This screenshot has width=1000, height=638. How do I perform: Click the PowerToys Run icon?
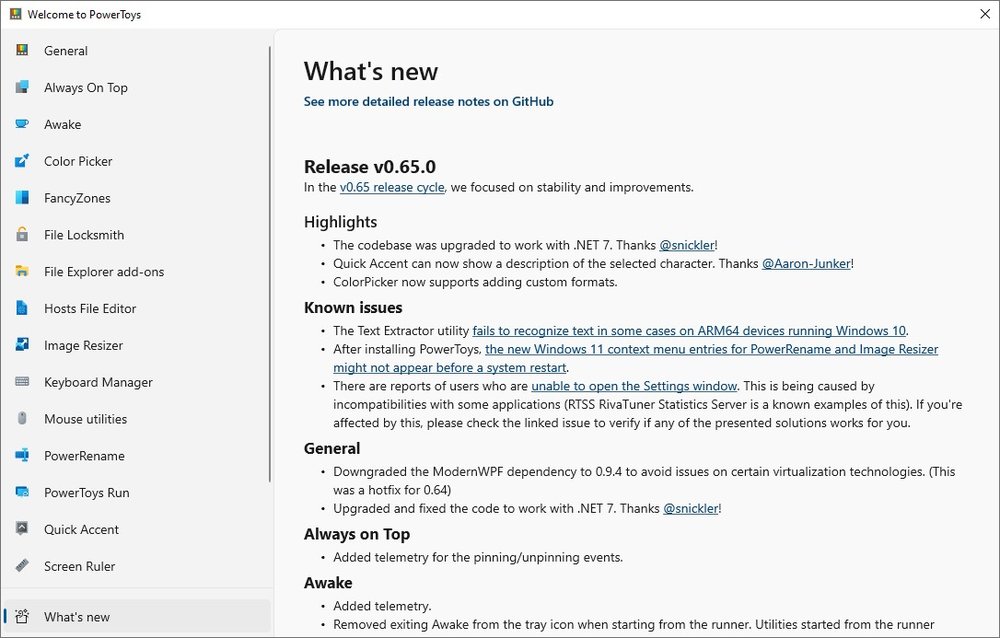[x=22, y=492]
